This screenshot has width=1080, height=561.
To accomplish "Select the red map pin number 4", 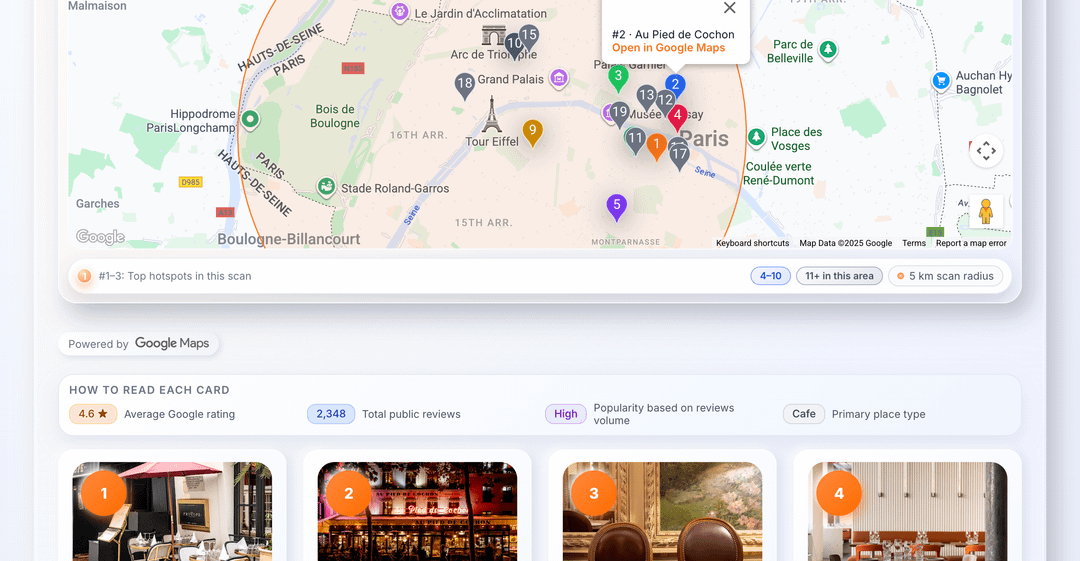I will [x=678, y=116].
